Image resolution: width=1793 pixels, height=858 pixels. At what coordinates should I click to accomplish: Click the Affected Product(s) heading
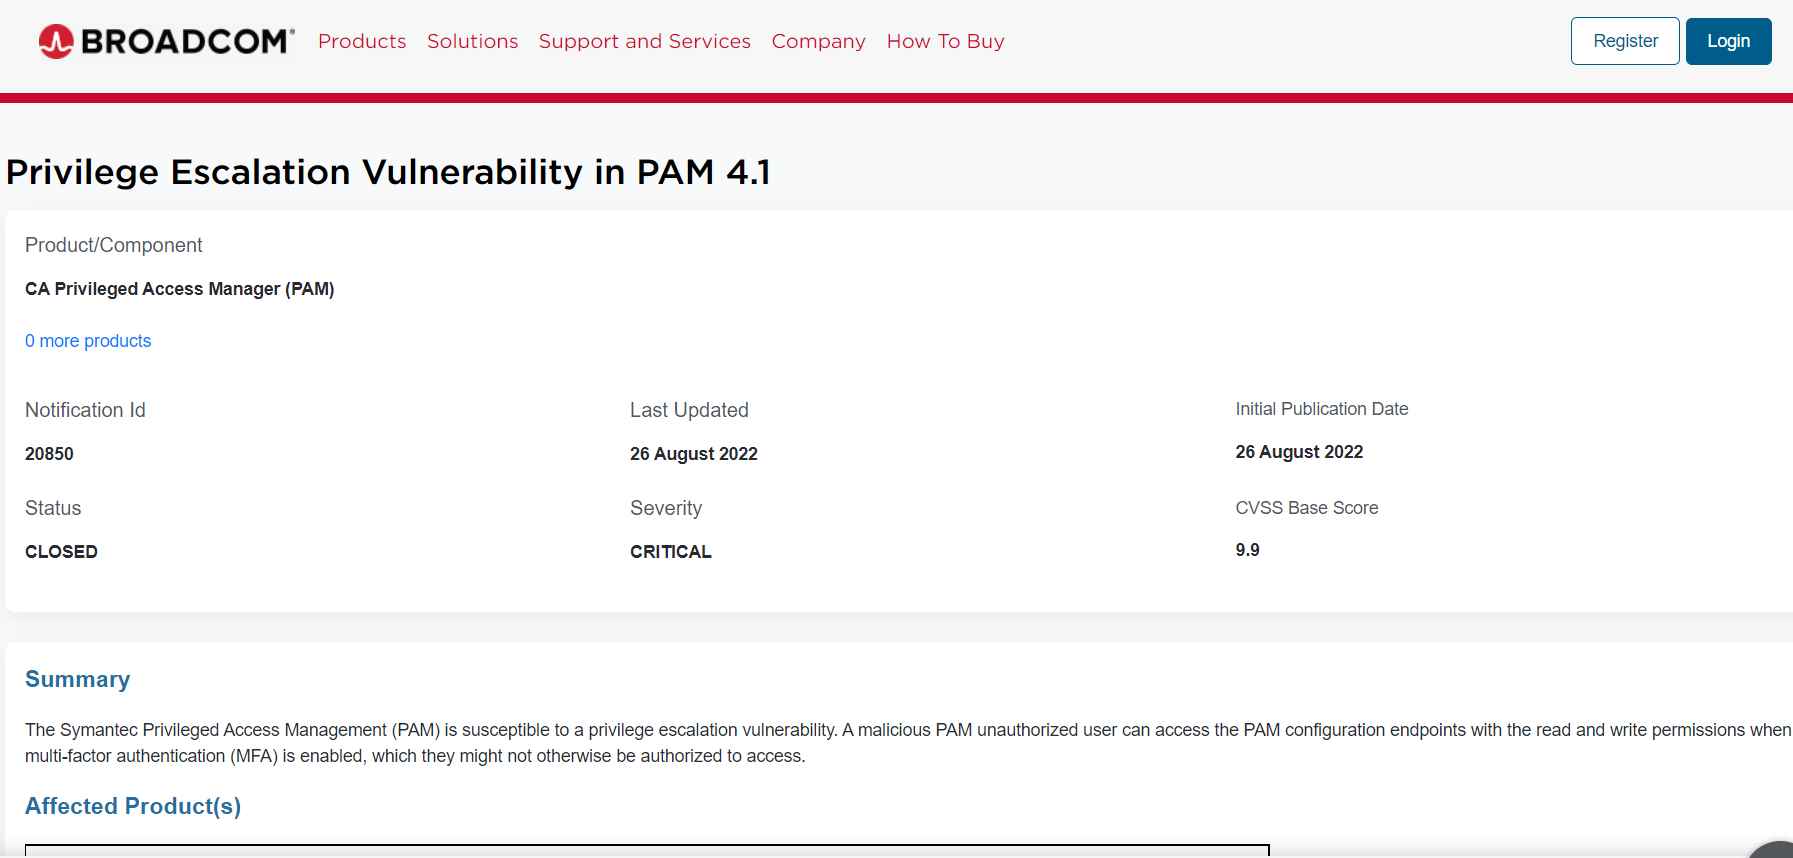coord(133,806)
